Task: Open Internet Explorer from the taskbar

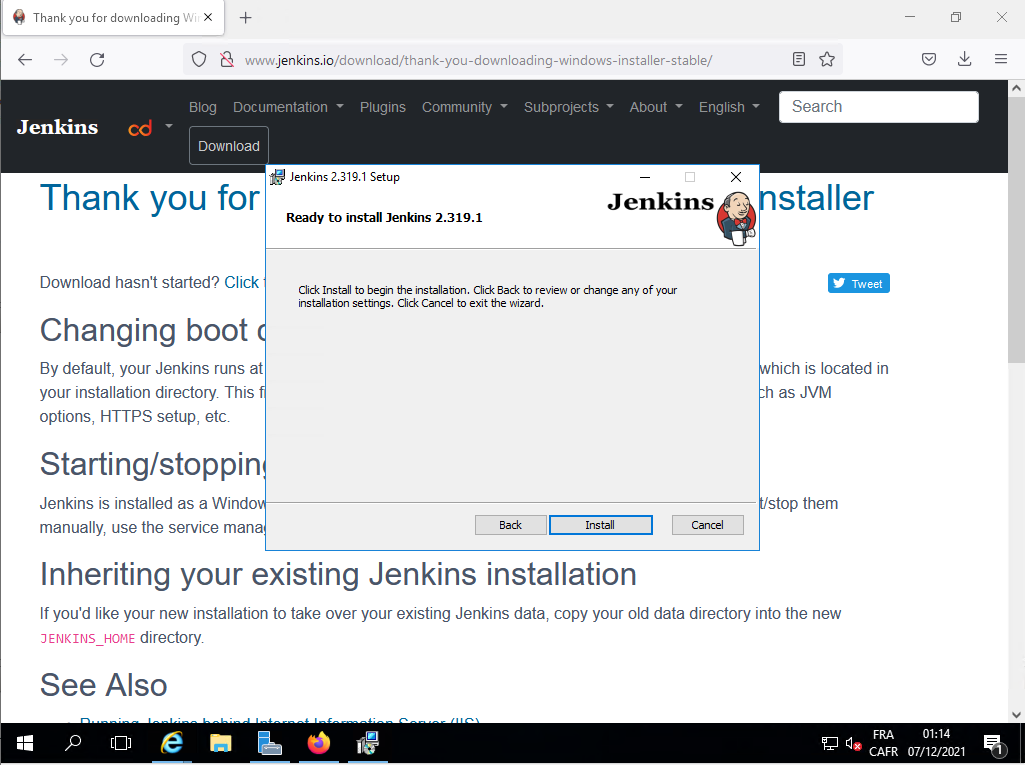Action: (x=172, y=743)
